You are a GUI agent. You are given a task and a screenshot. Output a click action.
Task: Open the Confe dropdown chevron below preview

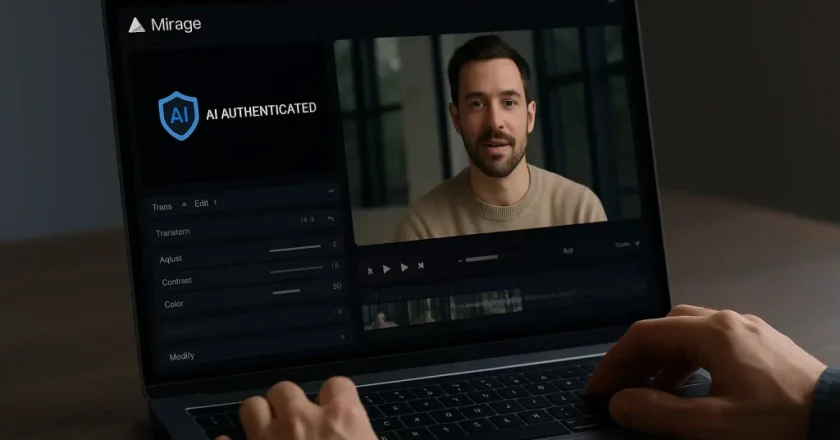636,243
